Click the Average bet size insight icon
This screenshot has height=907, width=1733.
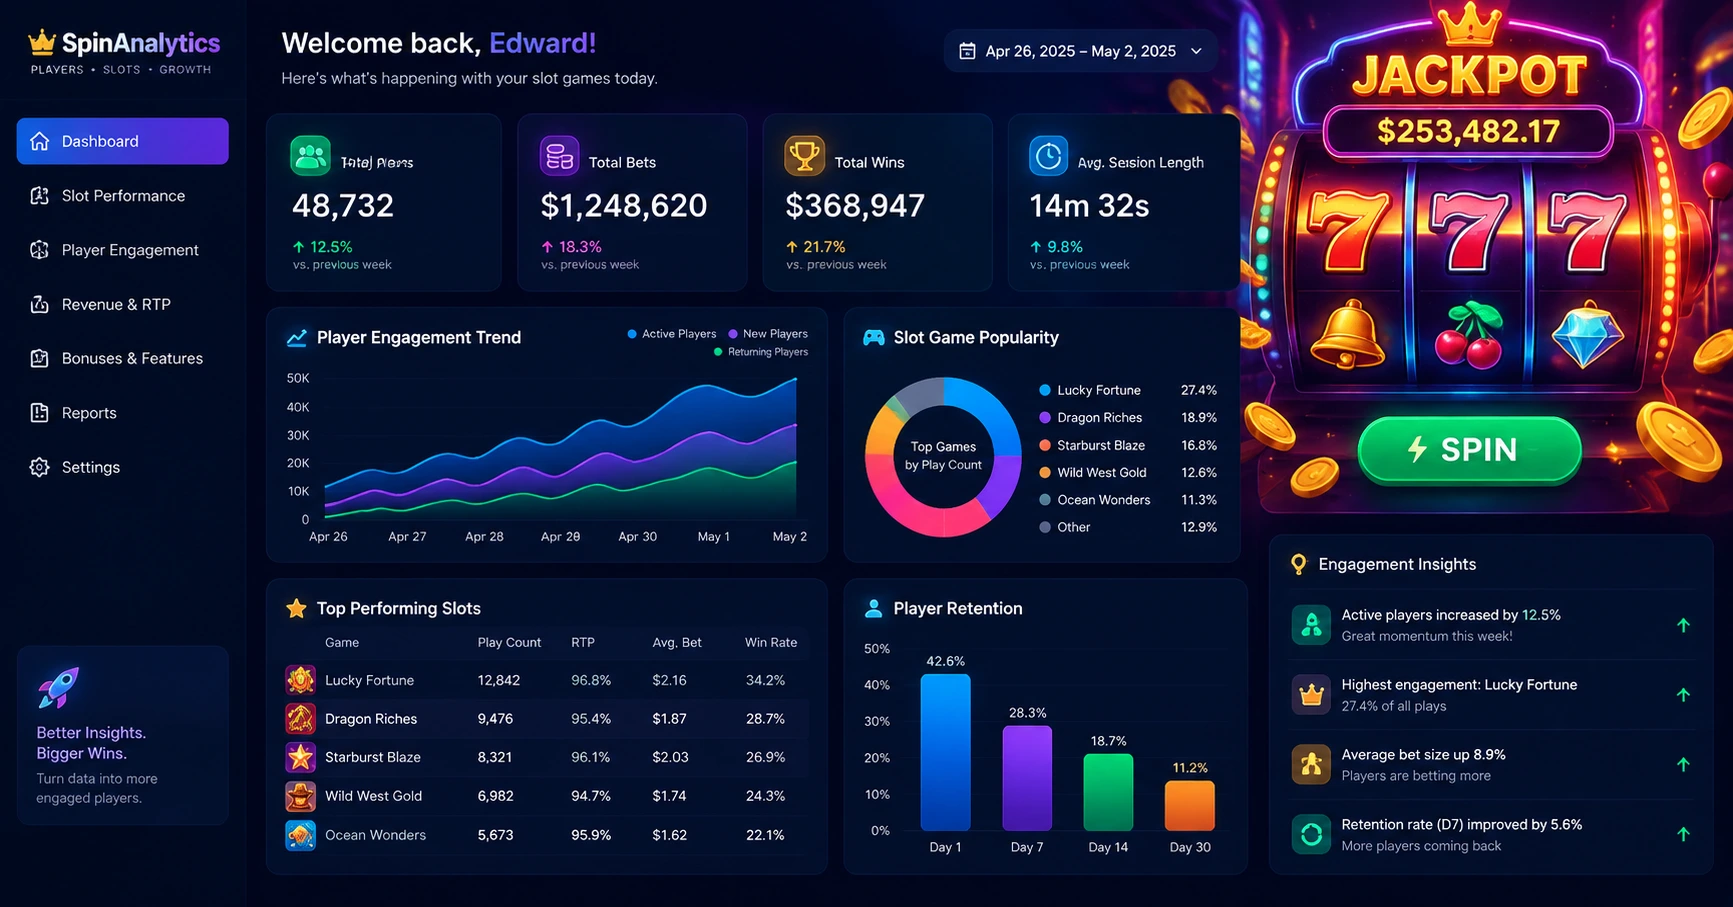click(1311, 764)
